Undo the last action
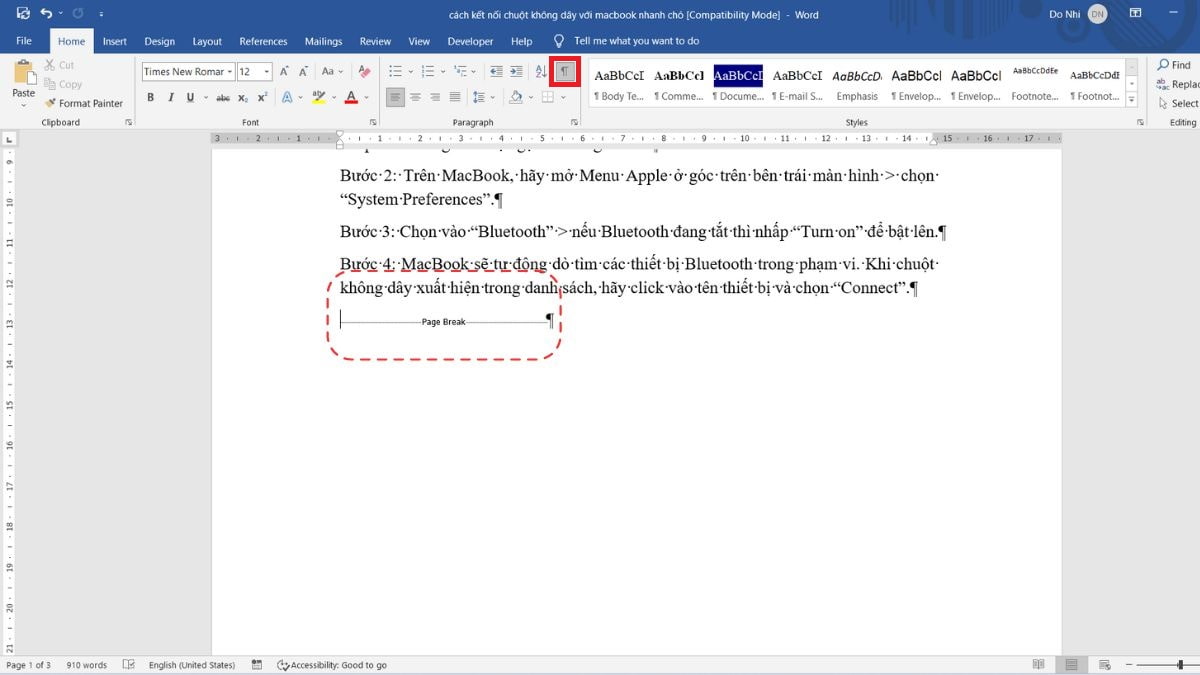The image size is (1200, 675). (46, 13)
